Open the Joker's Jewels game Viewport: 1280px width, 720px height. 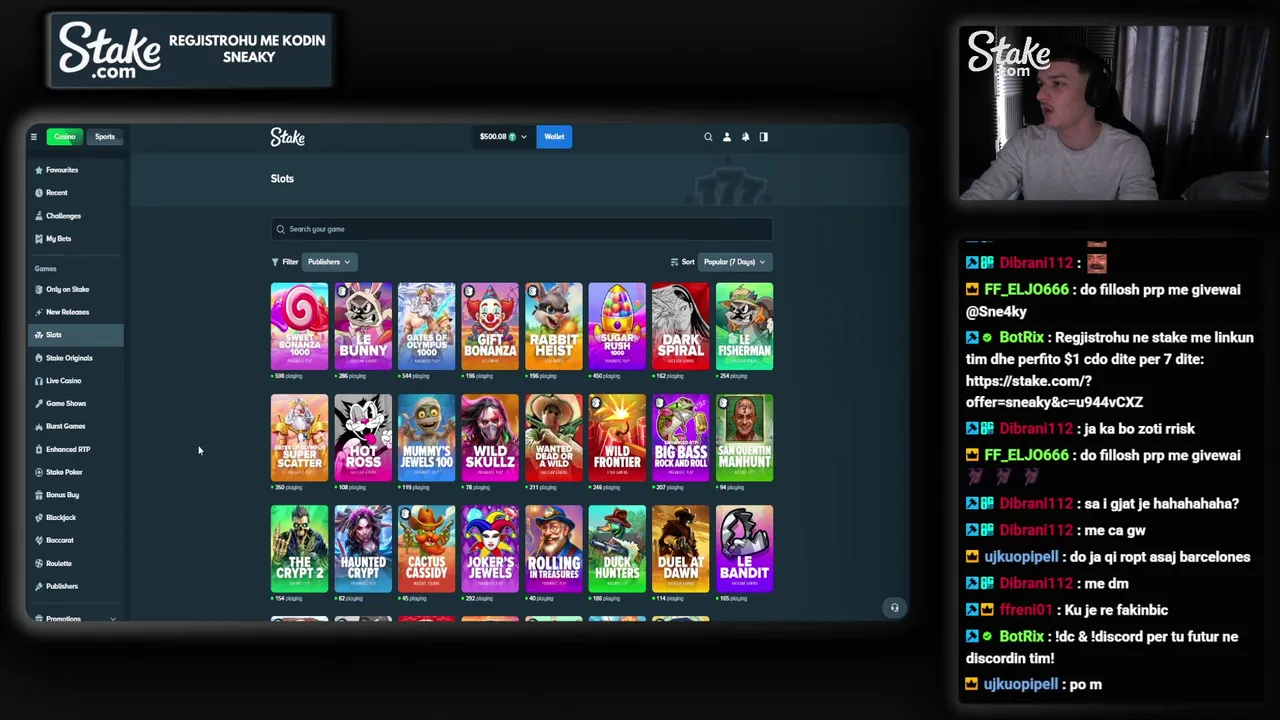pos(490,549)
